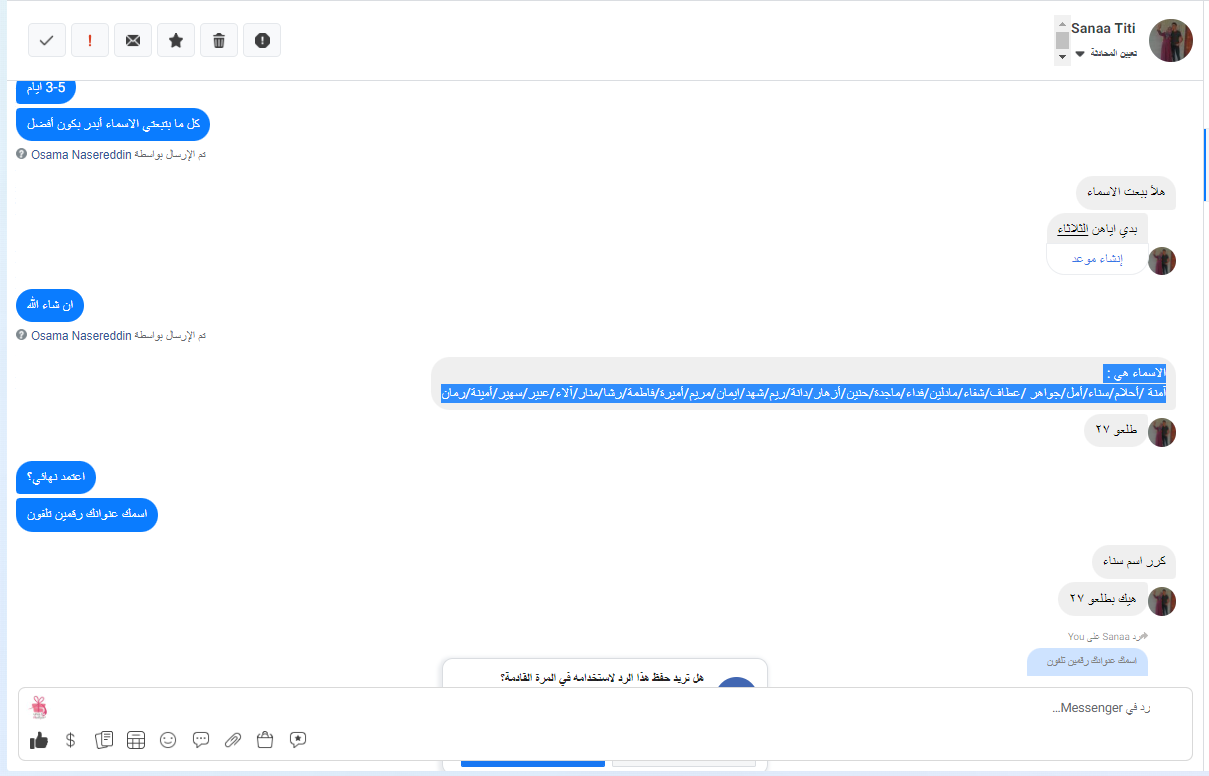Flag conversation with red exclamation mark
Screen dimensions: 1209x776
[x=90, y=40]
